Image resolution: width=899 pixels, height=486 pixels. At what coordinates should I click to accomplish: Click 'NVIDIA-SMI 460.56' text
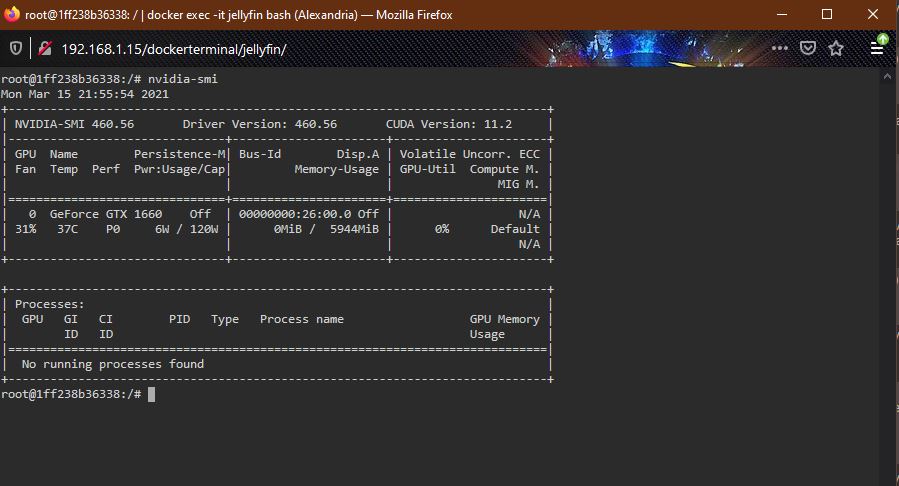(74, 124)
